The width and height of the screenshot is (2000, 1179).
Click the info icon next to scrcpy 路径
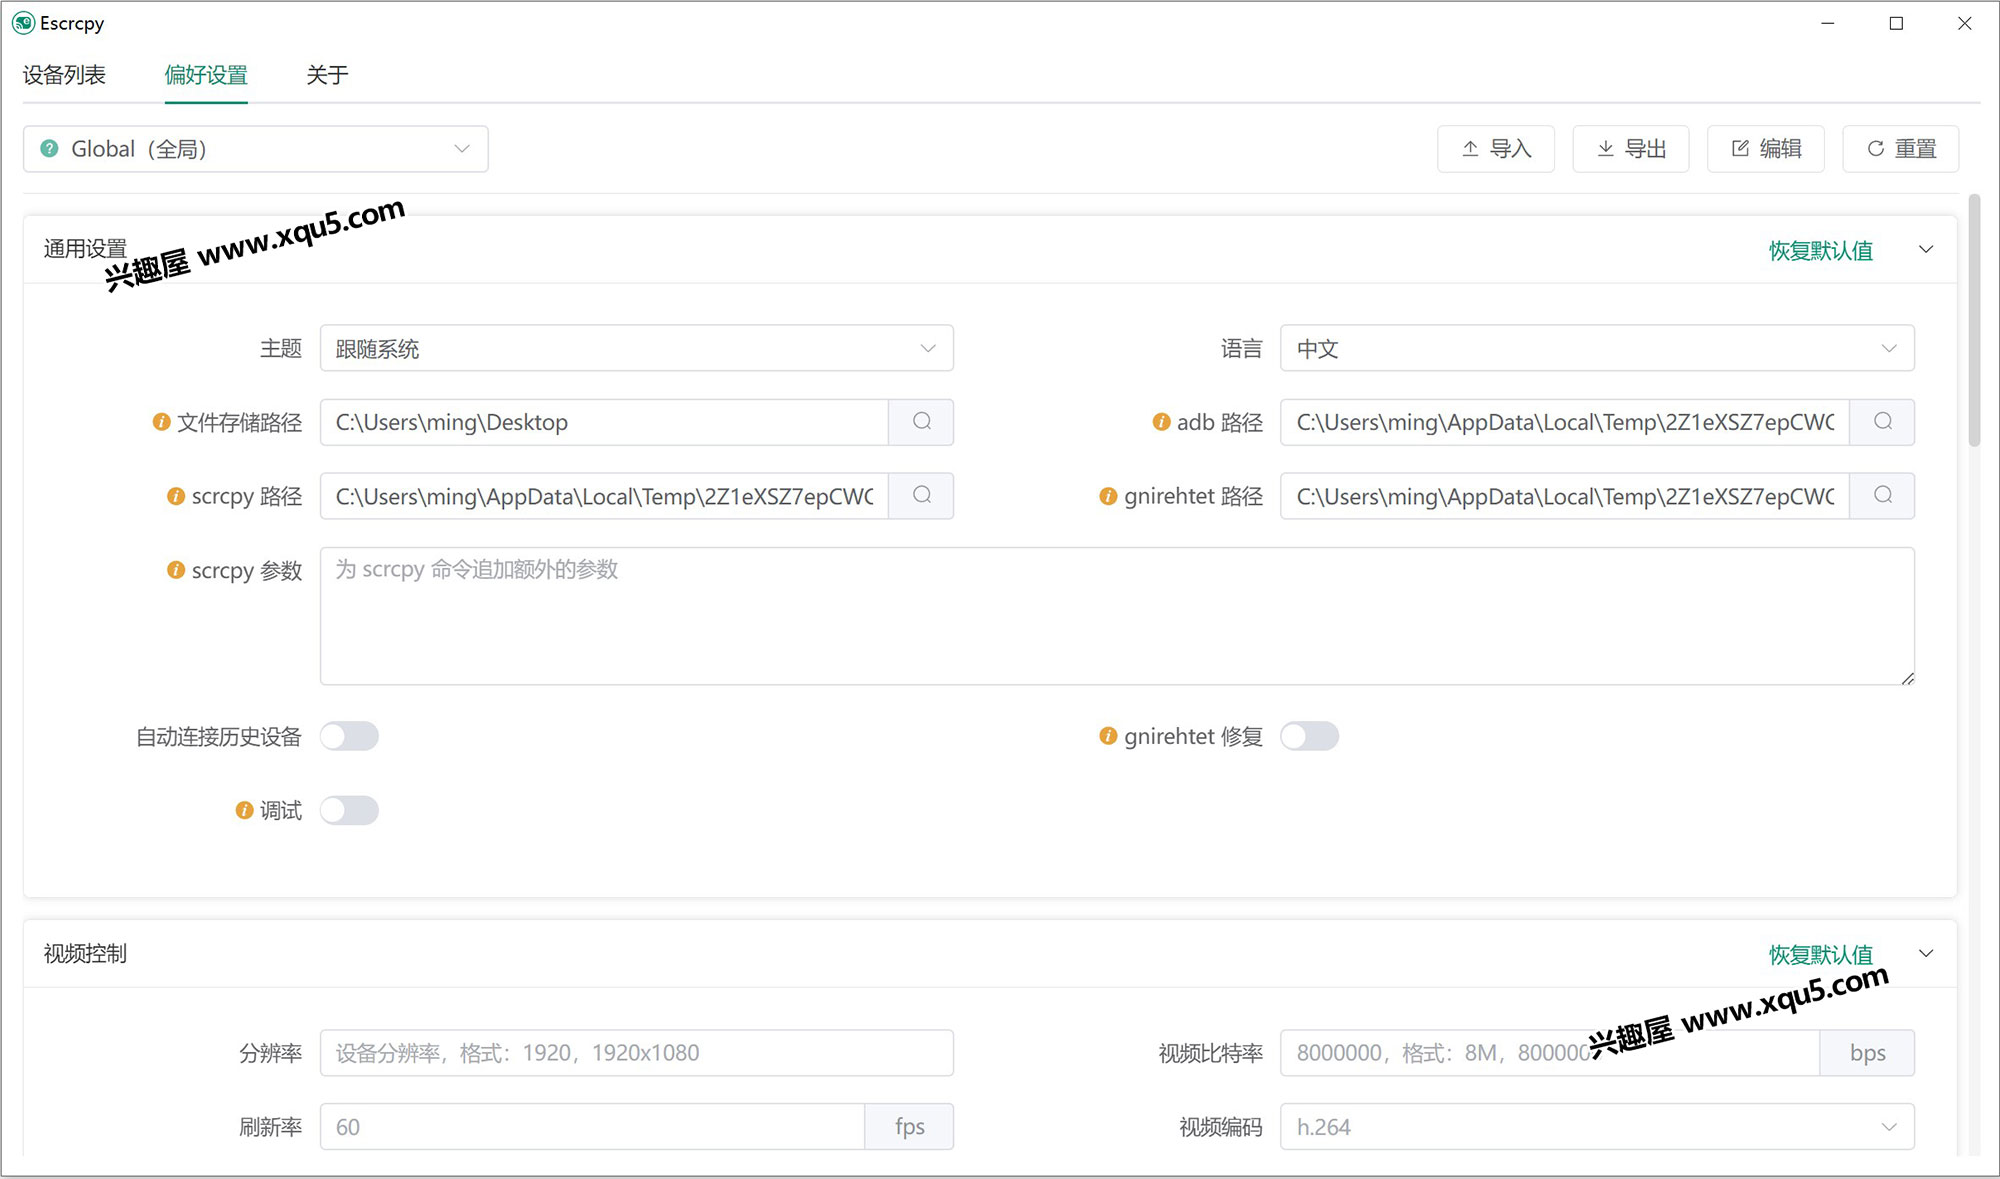[x=176, y=496]
